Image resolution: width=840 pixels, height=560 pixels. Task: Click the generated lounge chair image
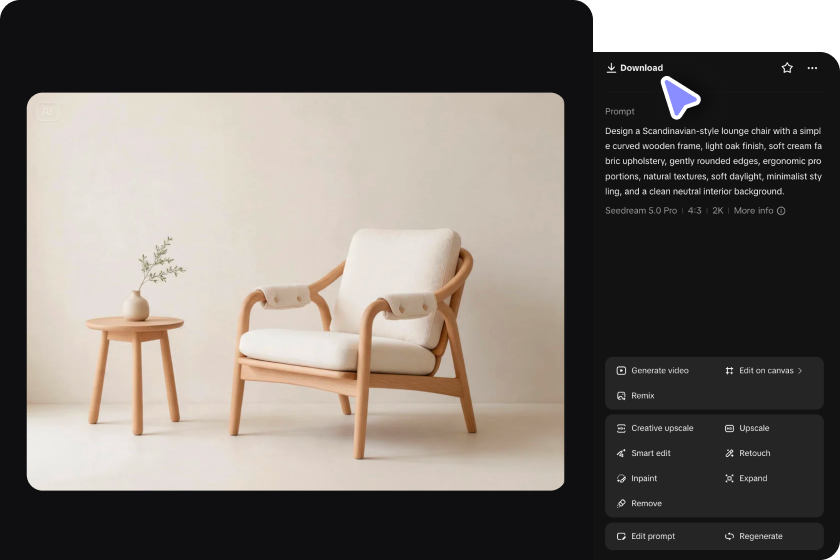[x=295, y=292]
